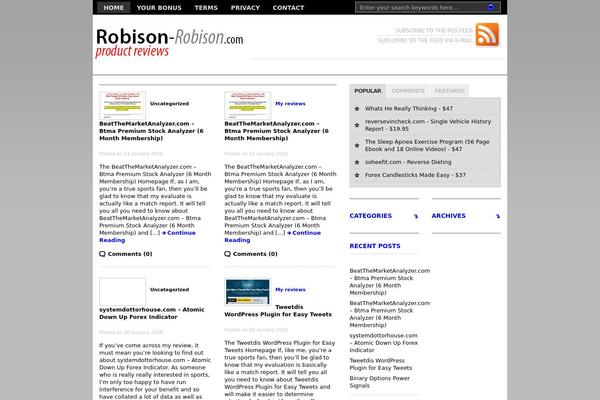
Task: Open the Contact menu item
Action: 289,7
